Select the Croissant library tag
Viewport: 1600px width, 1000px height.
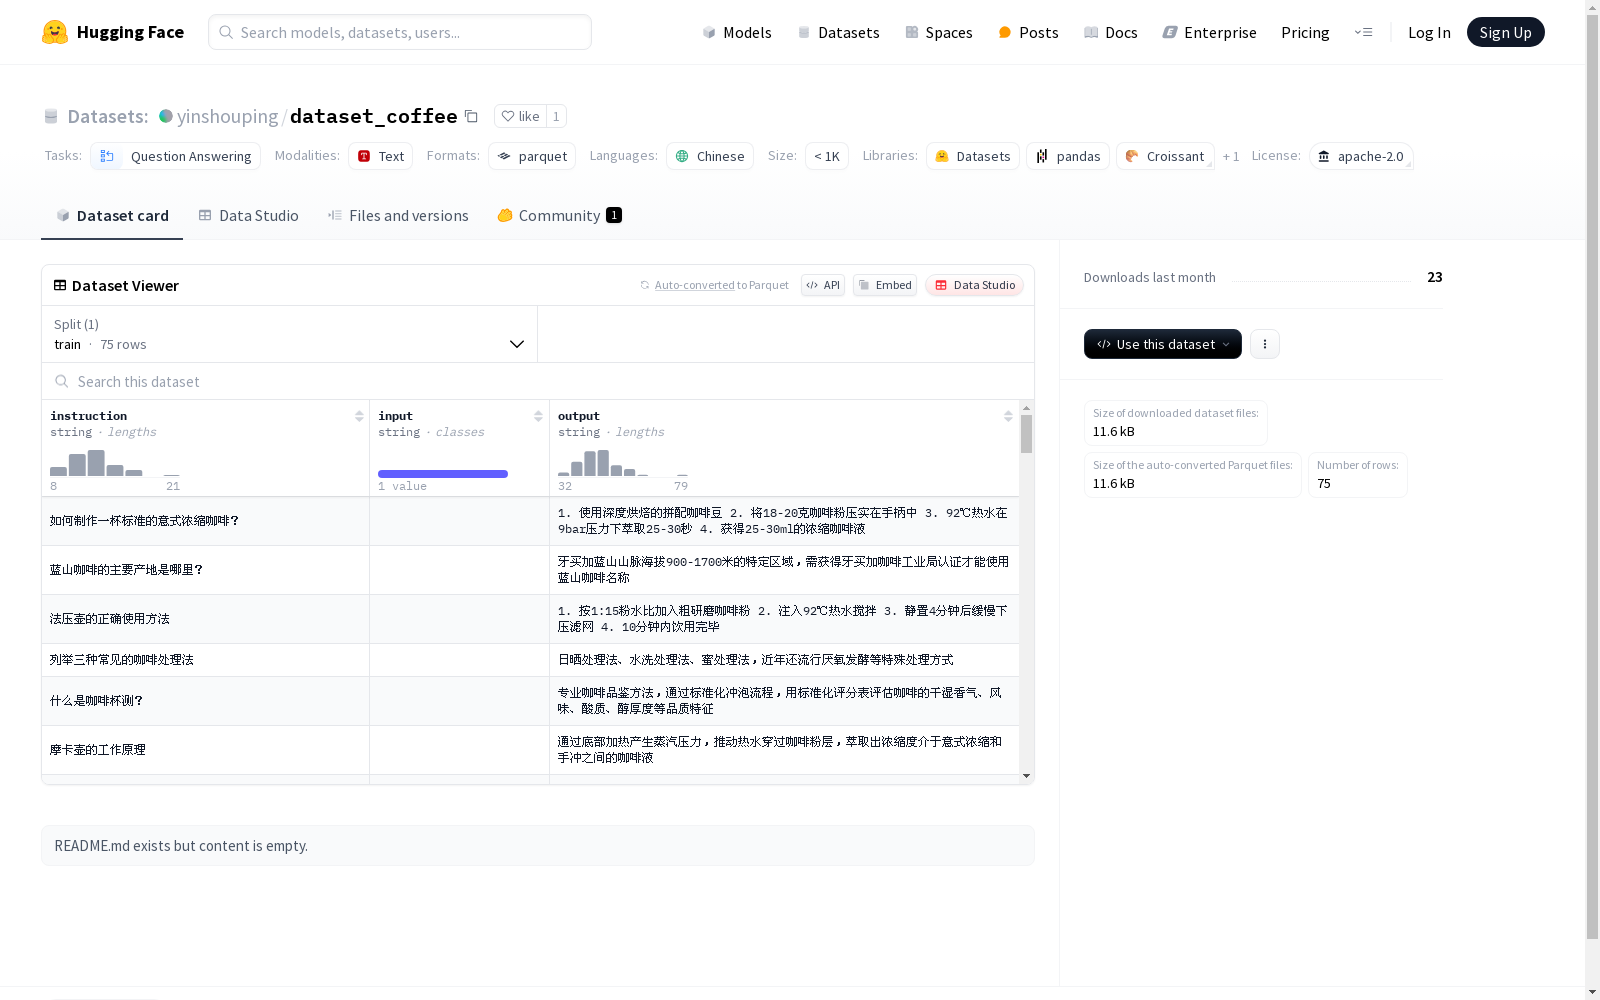coord(1165,156)
